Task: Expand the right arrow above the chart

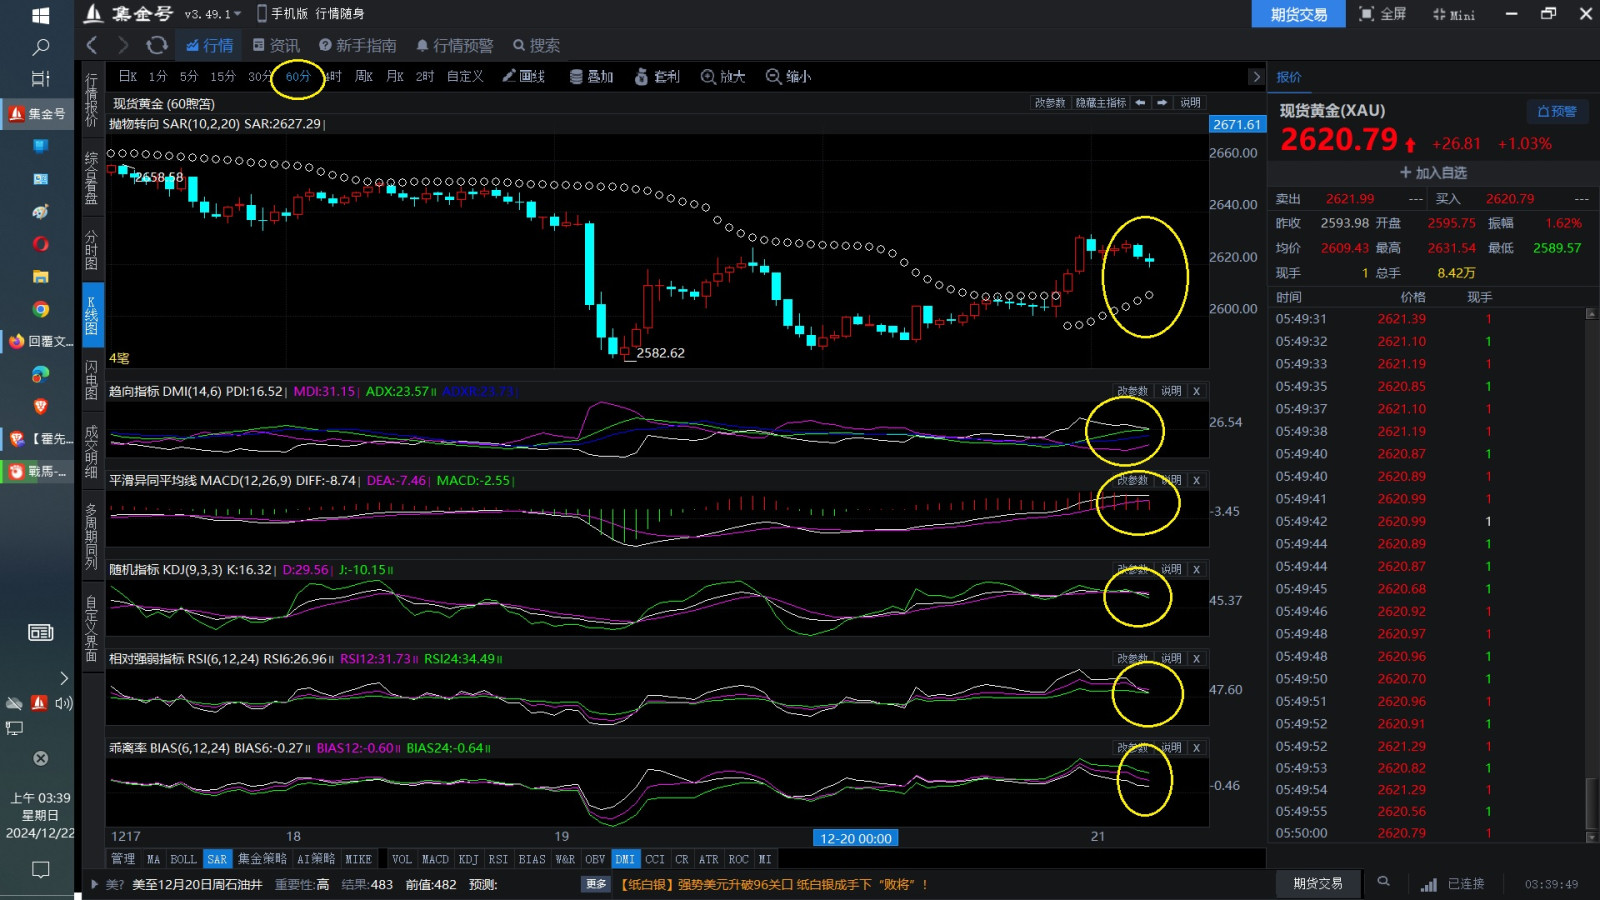Action: 1256,76
